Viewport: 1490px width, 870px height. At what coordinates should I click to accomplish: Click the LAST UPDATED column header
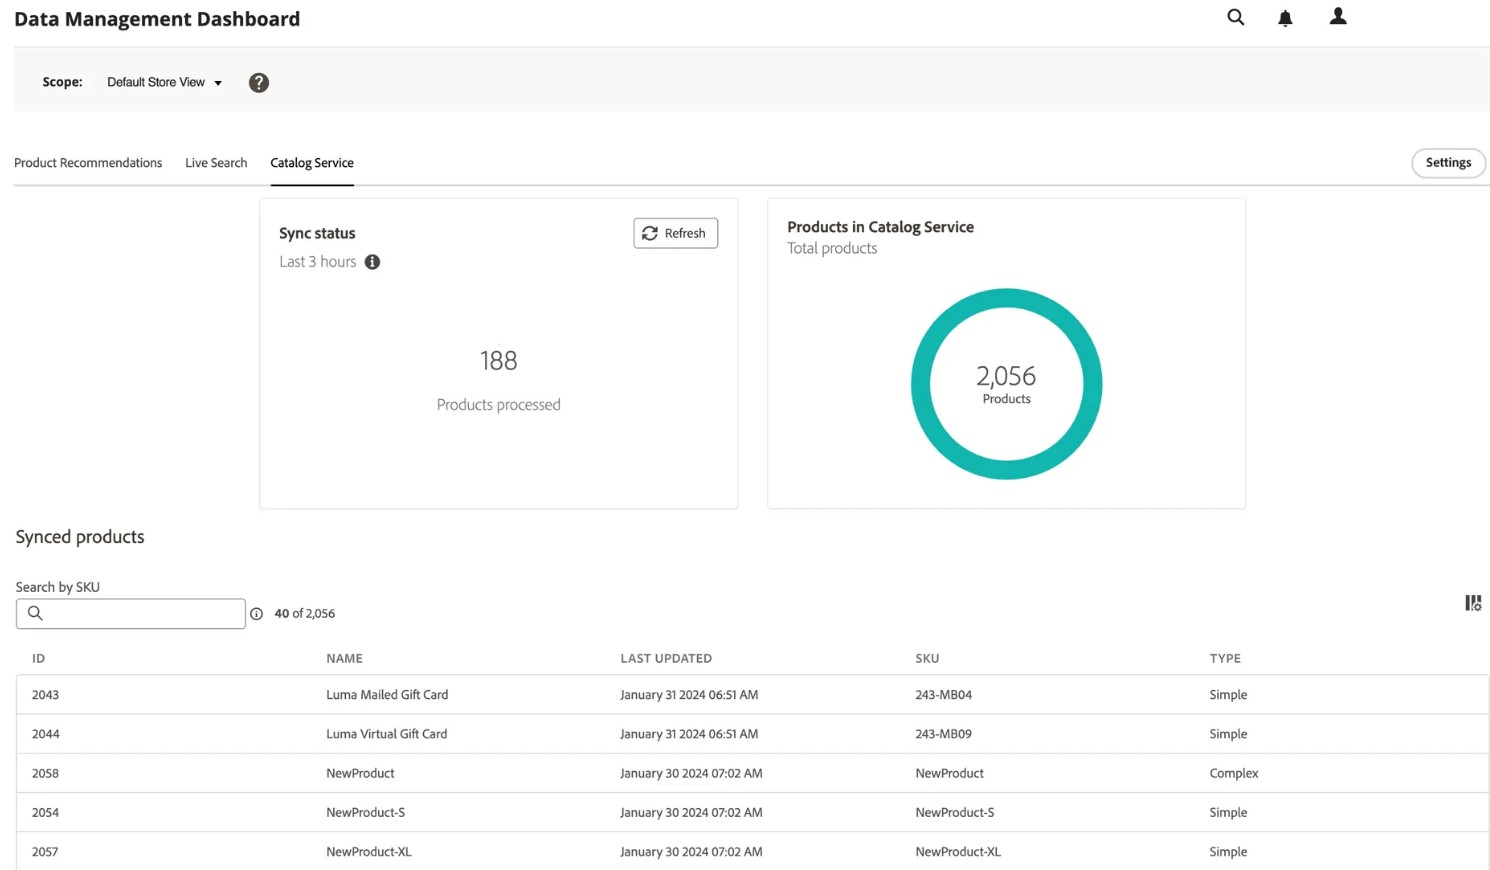click(666, 658)
